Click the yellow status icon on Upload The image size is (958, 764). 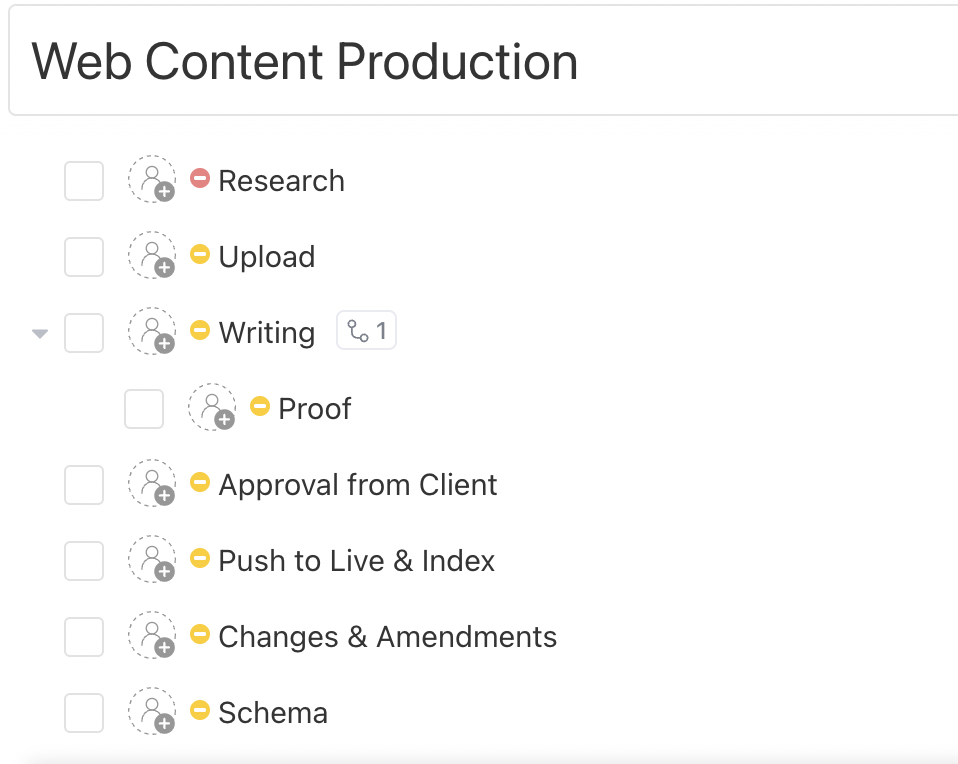pyautogui.click(x=199, y=254)
